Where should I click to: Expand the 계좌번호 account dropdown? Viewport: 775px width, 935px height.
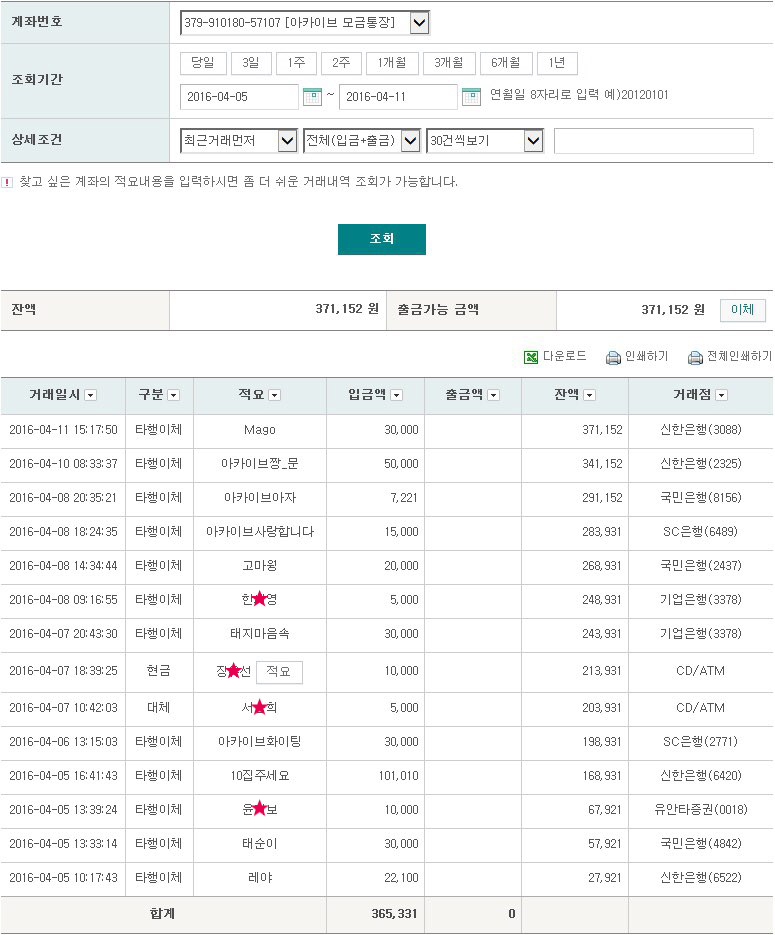420,23
